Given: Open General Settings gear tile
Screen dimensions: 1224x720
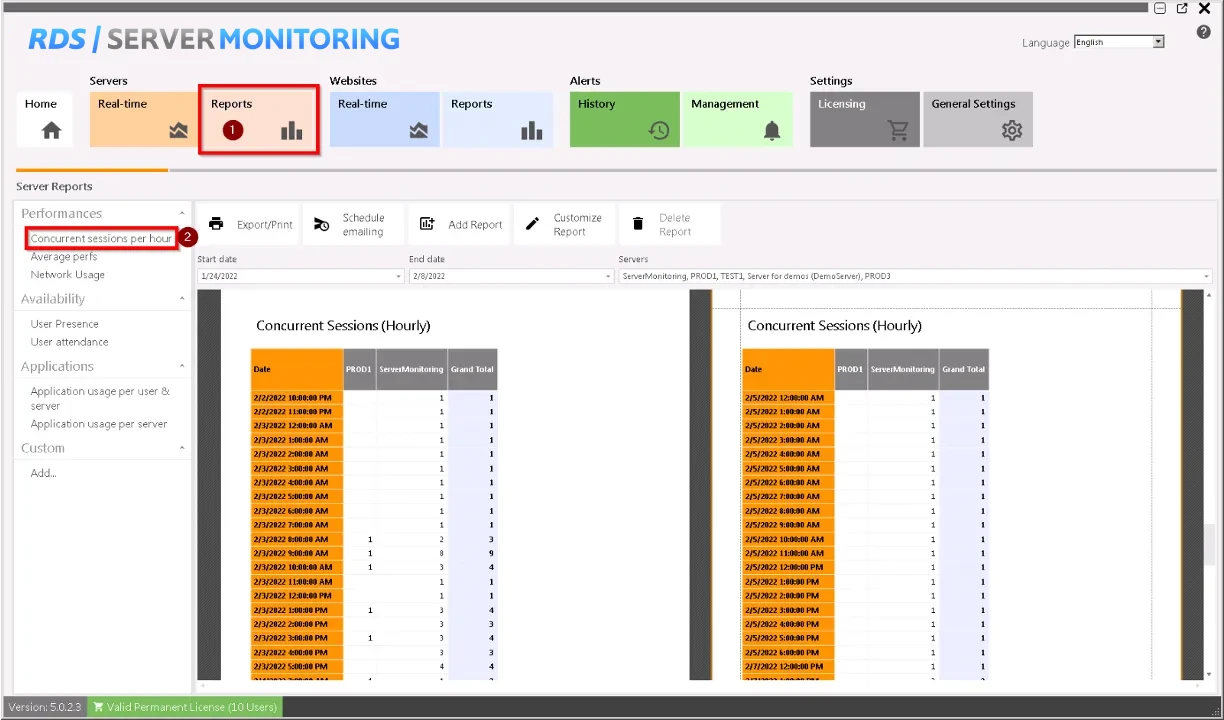Looking at the screenshot, I should 977,119.
